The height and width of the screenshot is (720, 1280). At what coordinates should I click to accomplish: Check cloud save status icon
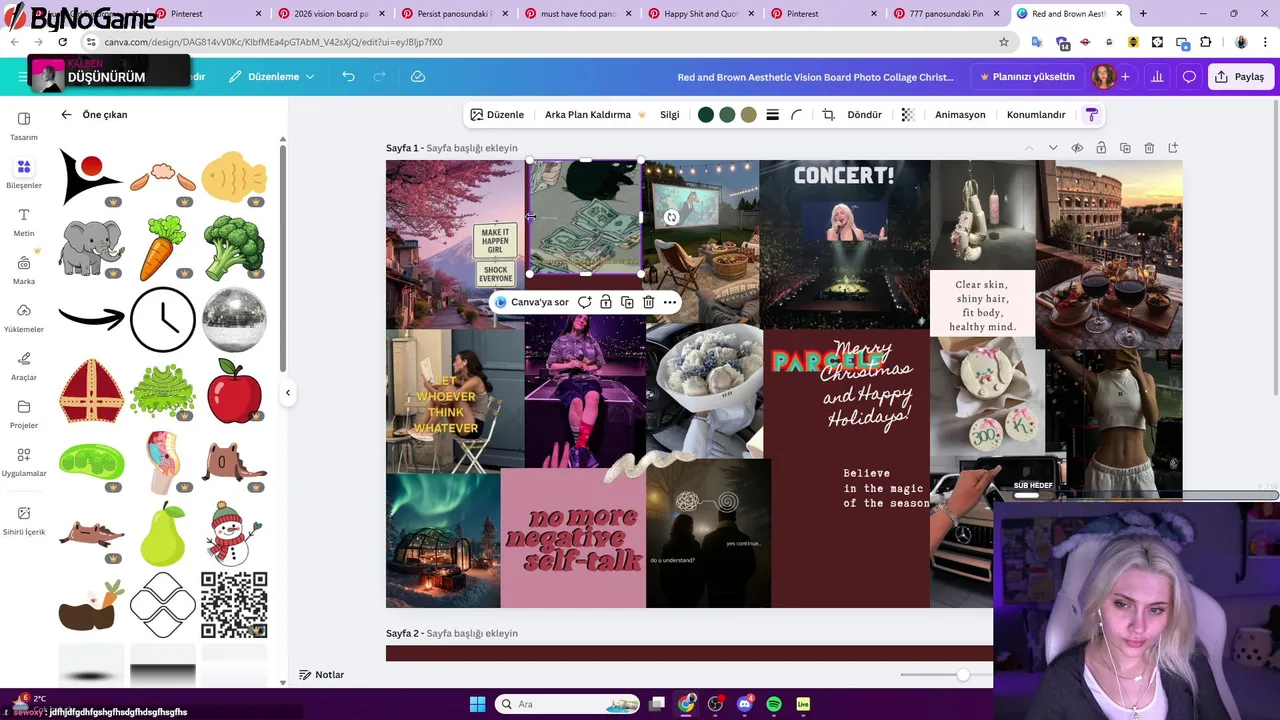(x=418, y=77)
